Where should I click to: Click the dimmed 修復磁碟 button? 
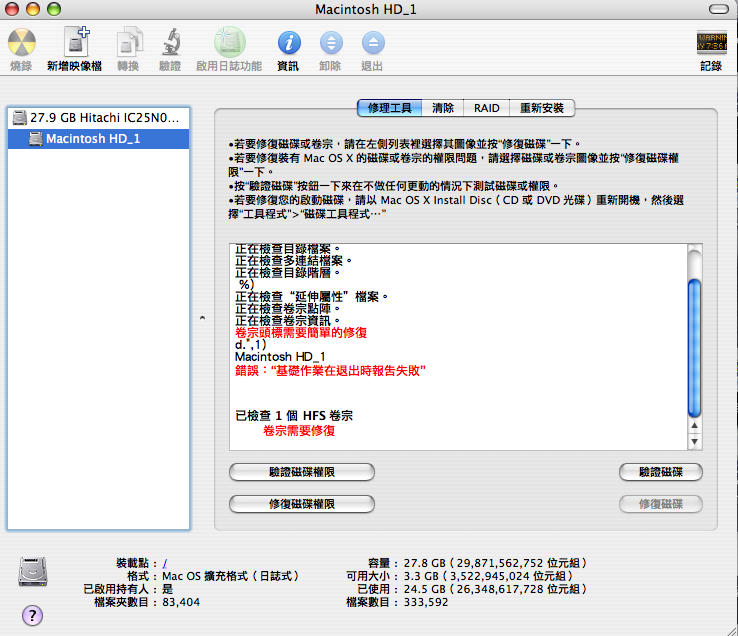[660, 504]
